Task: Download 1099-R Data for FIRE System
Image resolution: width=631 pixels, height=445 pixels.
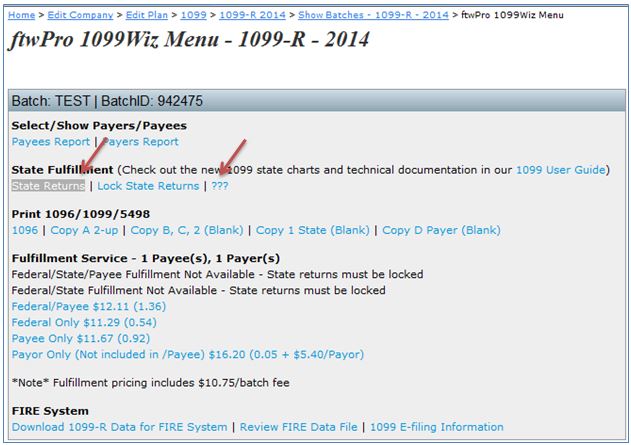Action: click(120, 427)
